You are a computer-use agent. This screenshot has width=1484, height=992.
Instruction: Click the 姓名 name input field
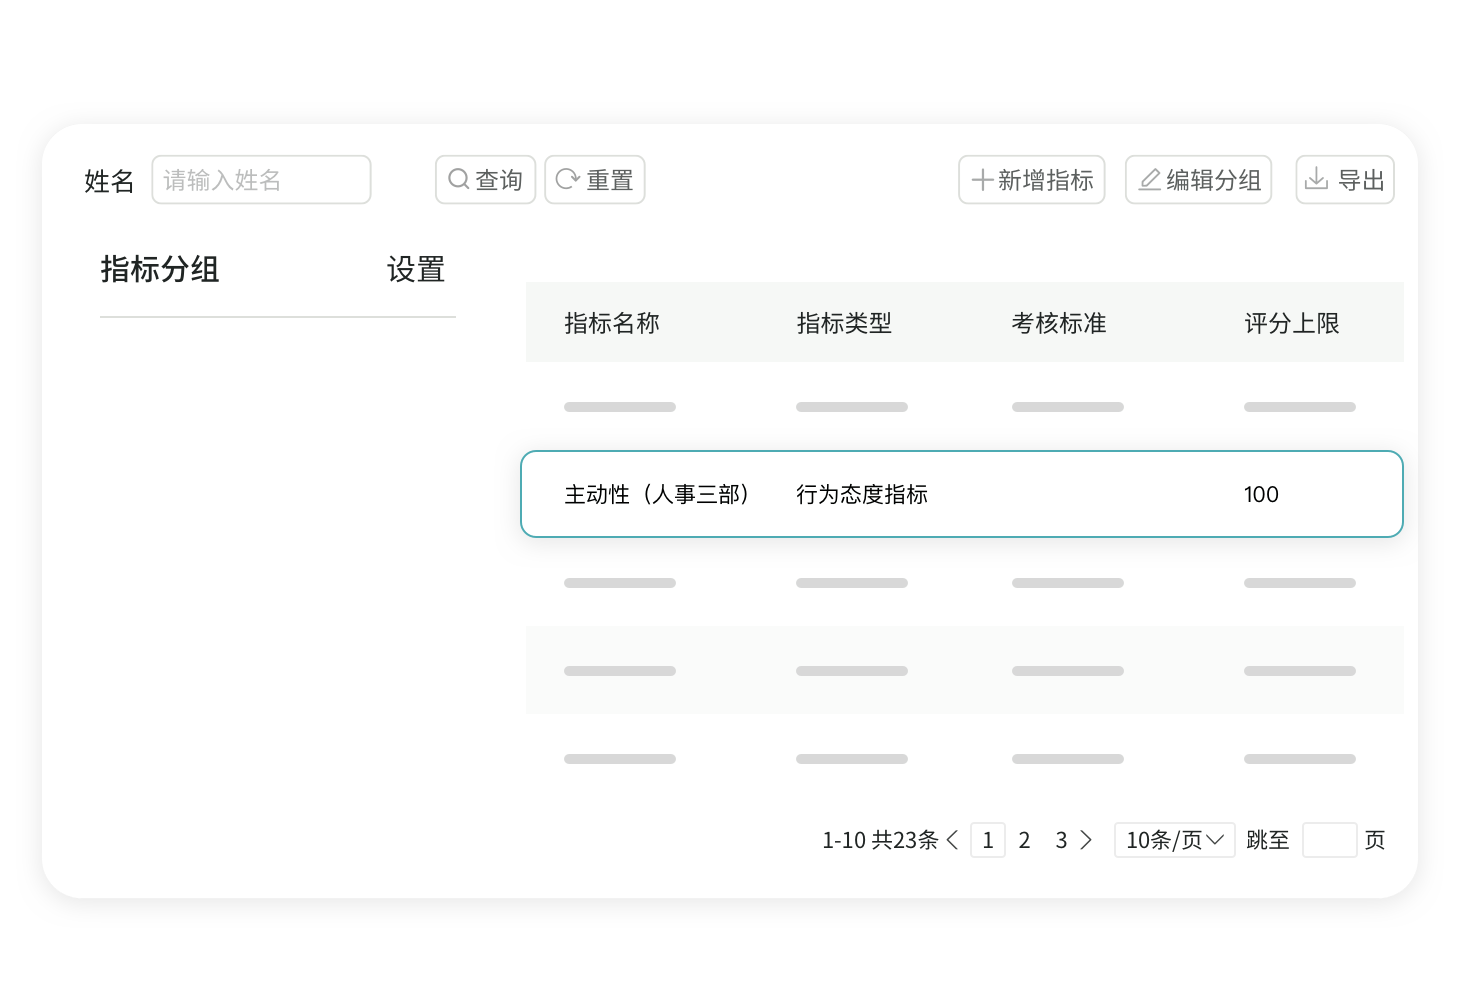261,180
